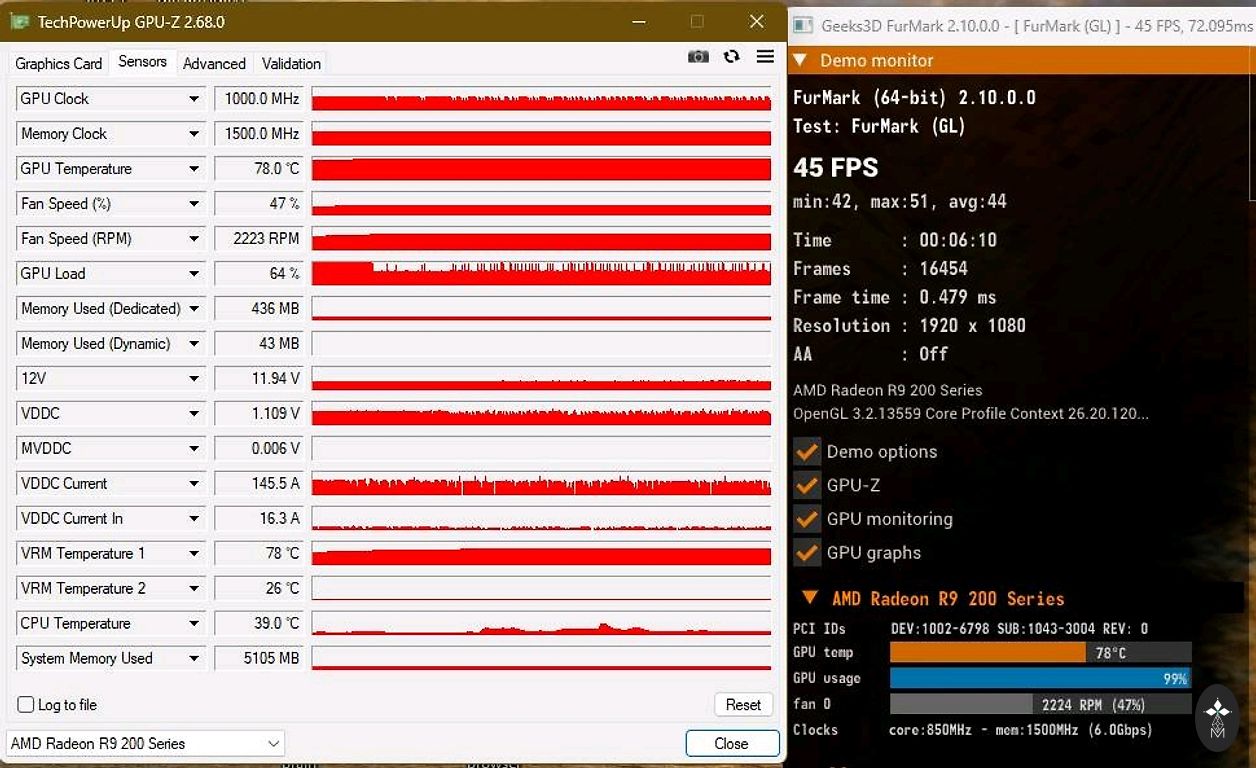Viewport: 1256px width, 768px height.
Task: Click the GPU-Z screenshot camera icon
Action: (698, 57)
